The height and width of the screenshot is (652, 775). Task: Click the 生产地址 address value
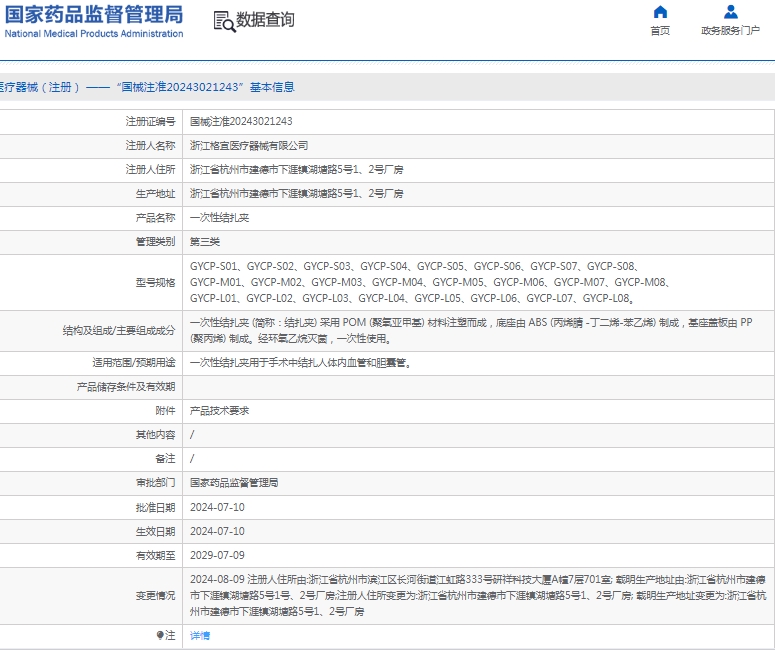click(x=297, y=193)
